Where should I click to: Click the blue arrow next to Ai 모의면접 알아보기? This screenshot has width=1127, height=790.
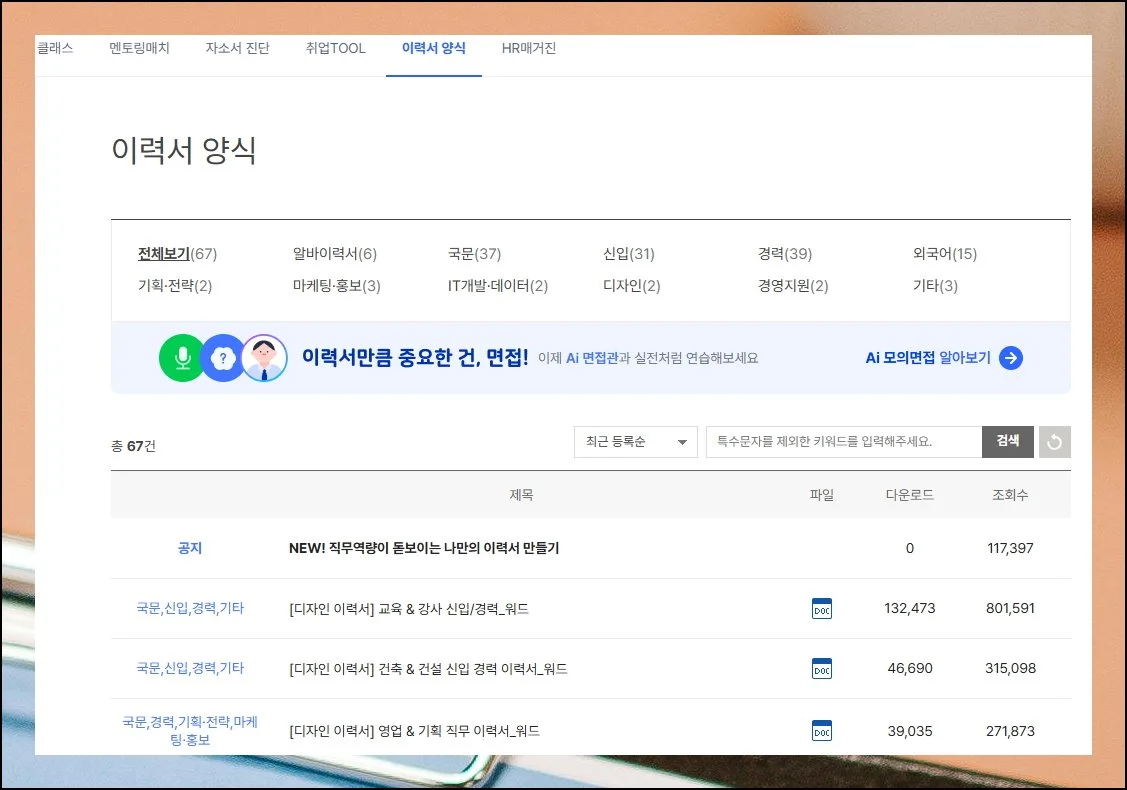1010,358
